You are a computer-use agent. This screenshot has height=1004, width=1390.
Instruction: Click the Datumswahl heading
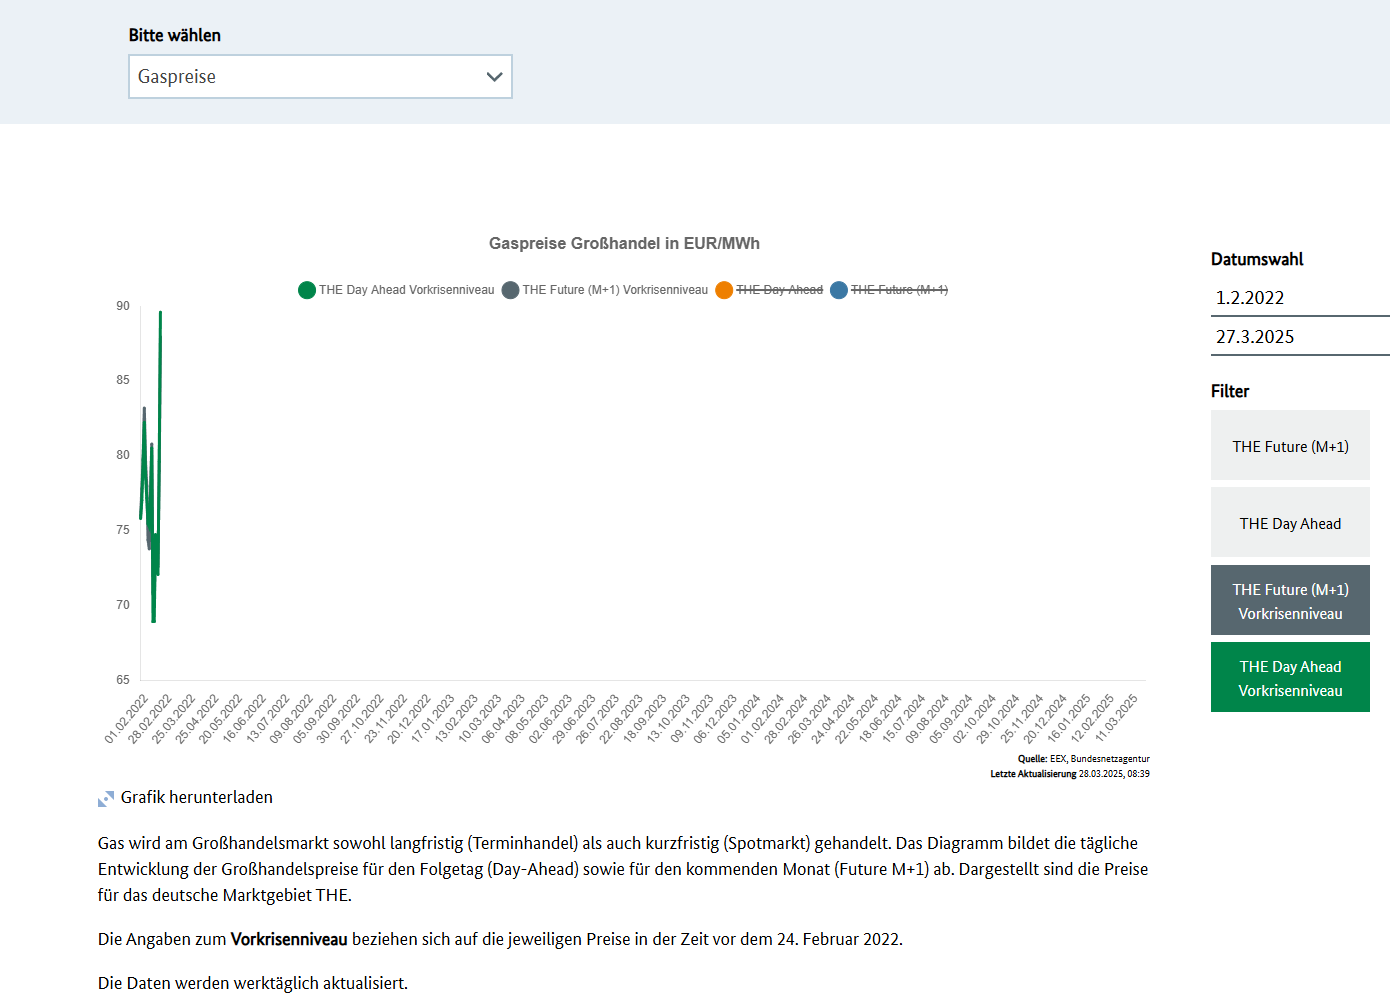click(1257, 259)
